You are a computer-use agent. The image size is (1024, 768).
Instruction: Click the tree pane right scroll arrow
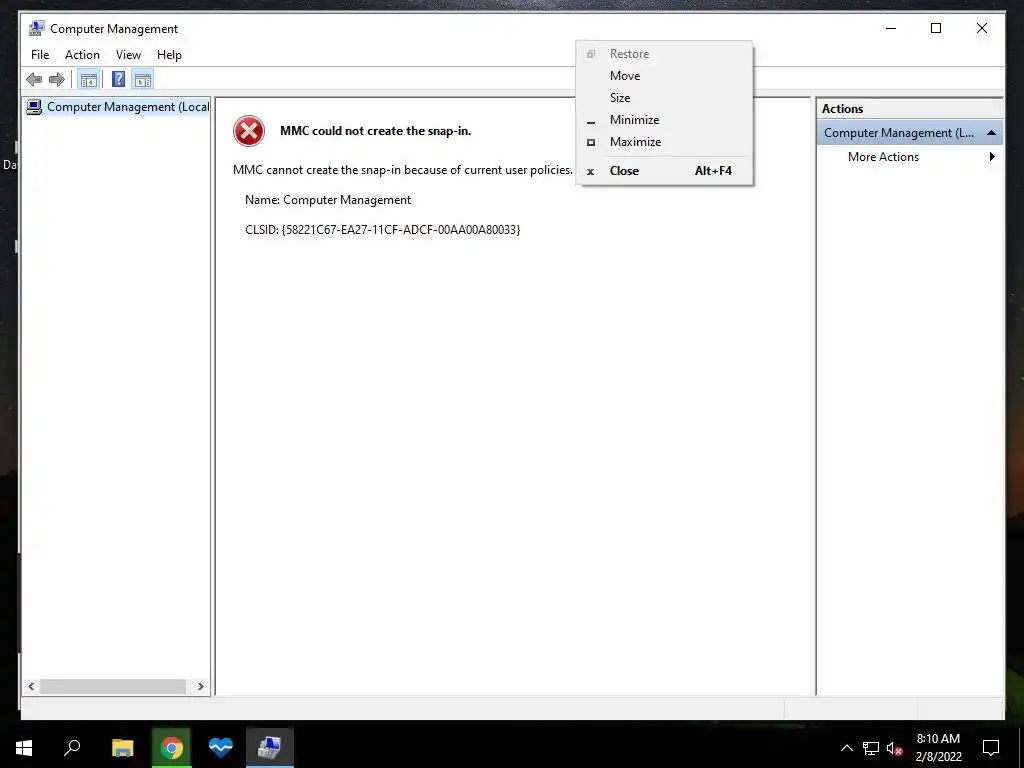coord(200,686)
